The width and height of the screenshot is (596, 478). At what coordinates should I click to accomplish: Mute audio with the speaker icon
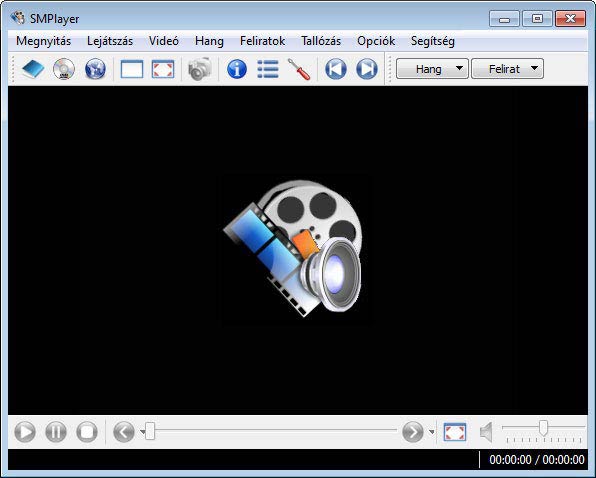[x=487, y=432]
